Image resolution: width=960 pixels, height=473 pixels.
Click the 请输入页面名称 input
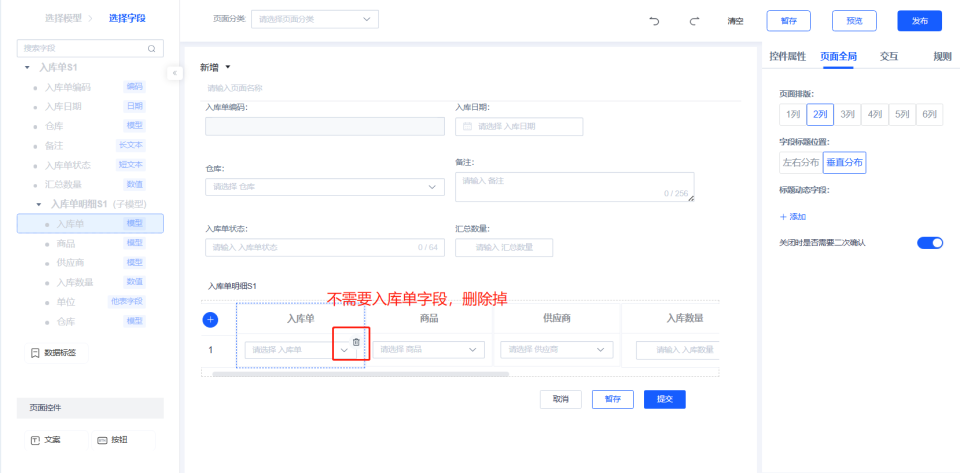[470, 88]
